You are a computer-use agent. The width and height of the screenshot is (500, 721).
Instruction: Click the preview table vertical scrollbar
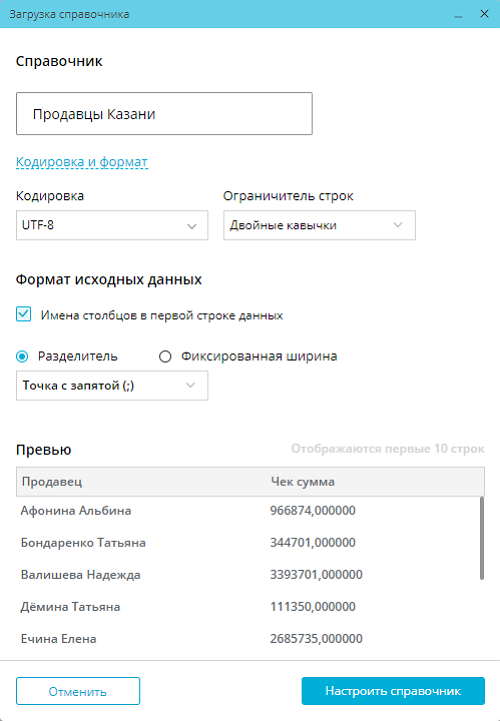pos(482,538)
